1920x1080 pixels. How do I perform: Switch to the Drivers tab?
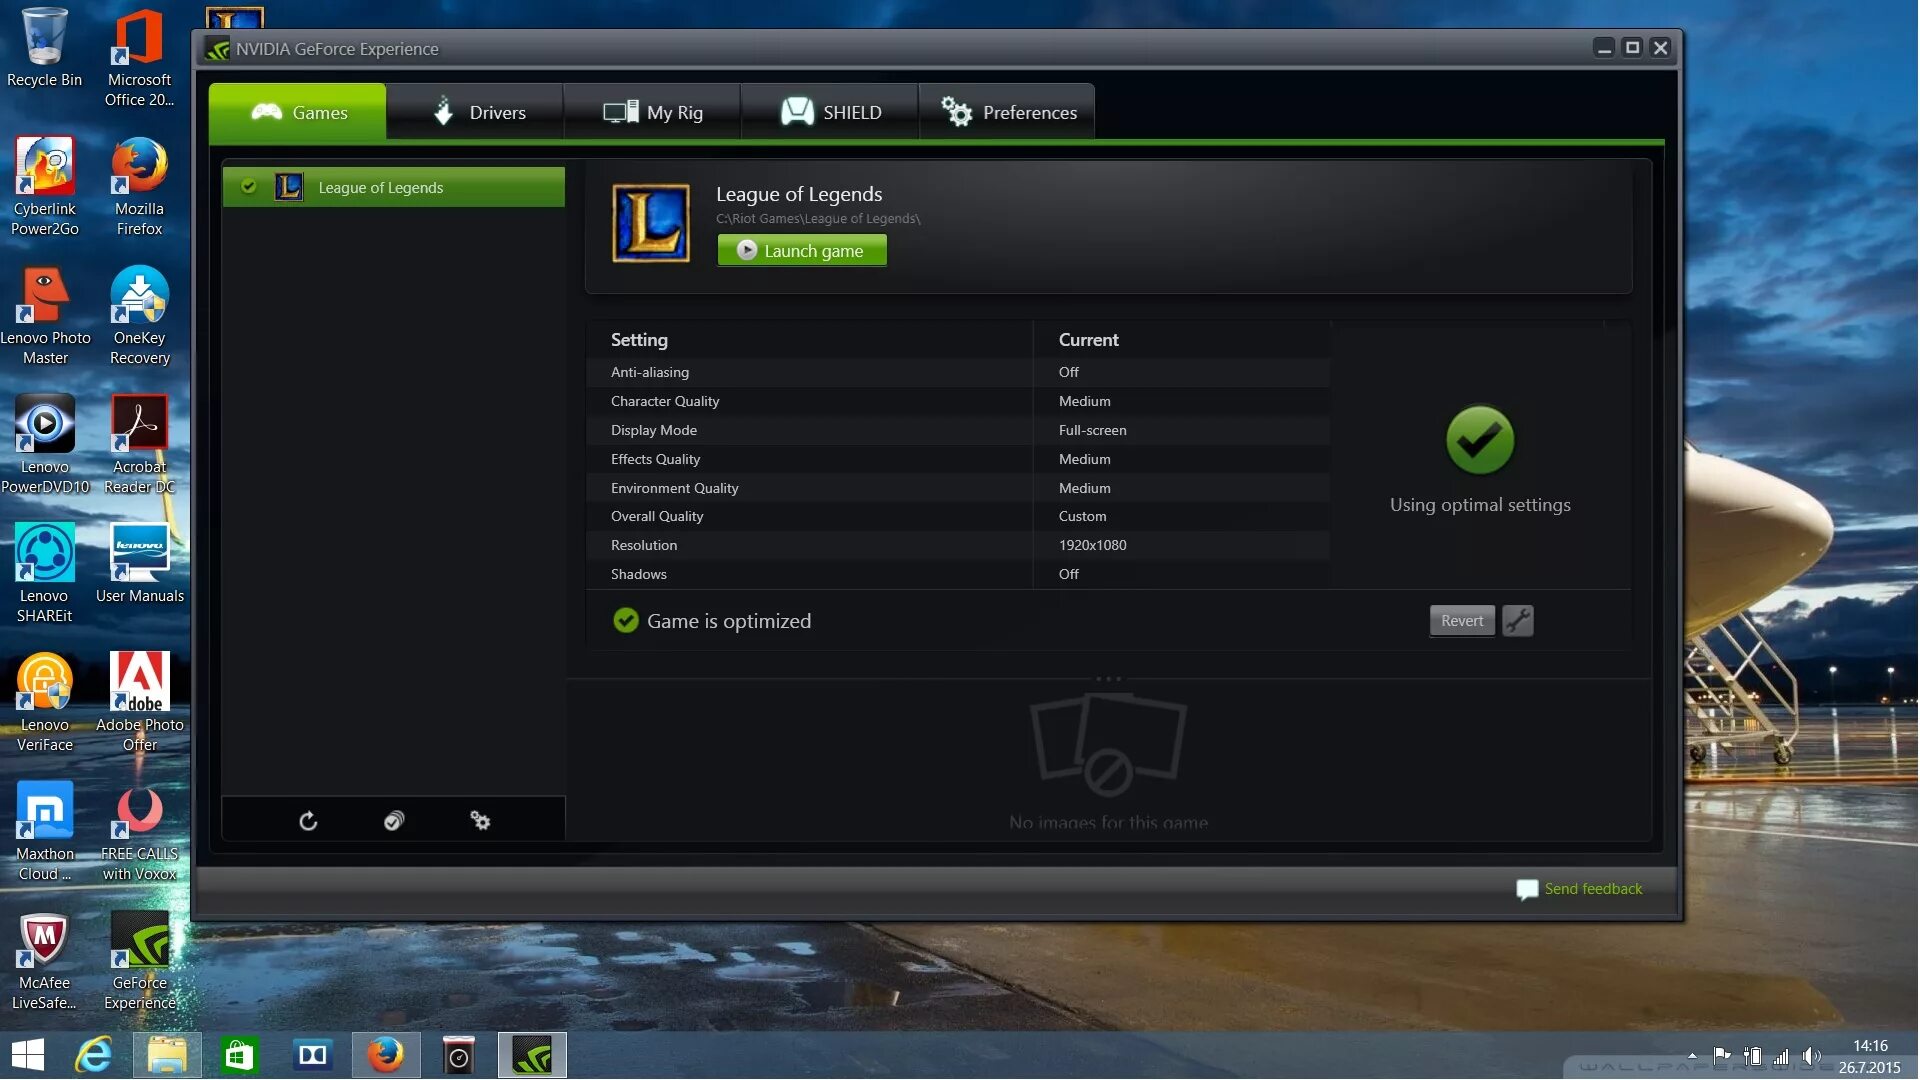click(x=477, y=112)
